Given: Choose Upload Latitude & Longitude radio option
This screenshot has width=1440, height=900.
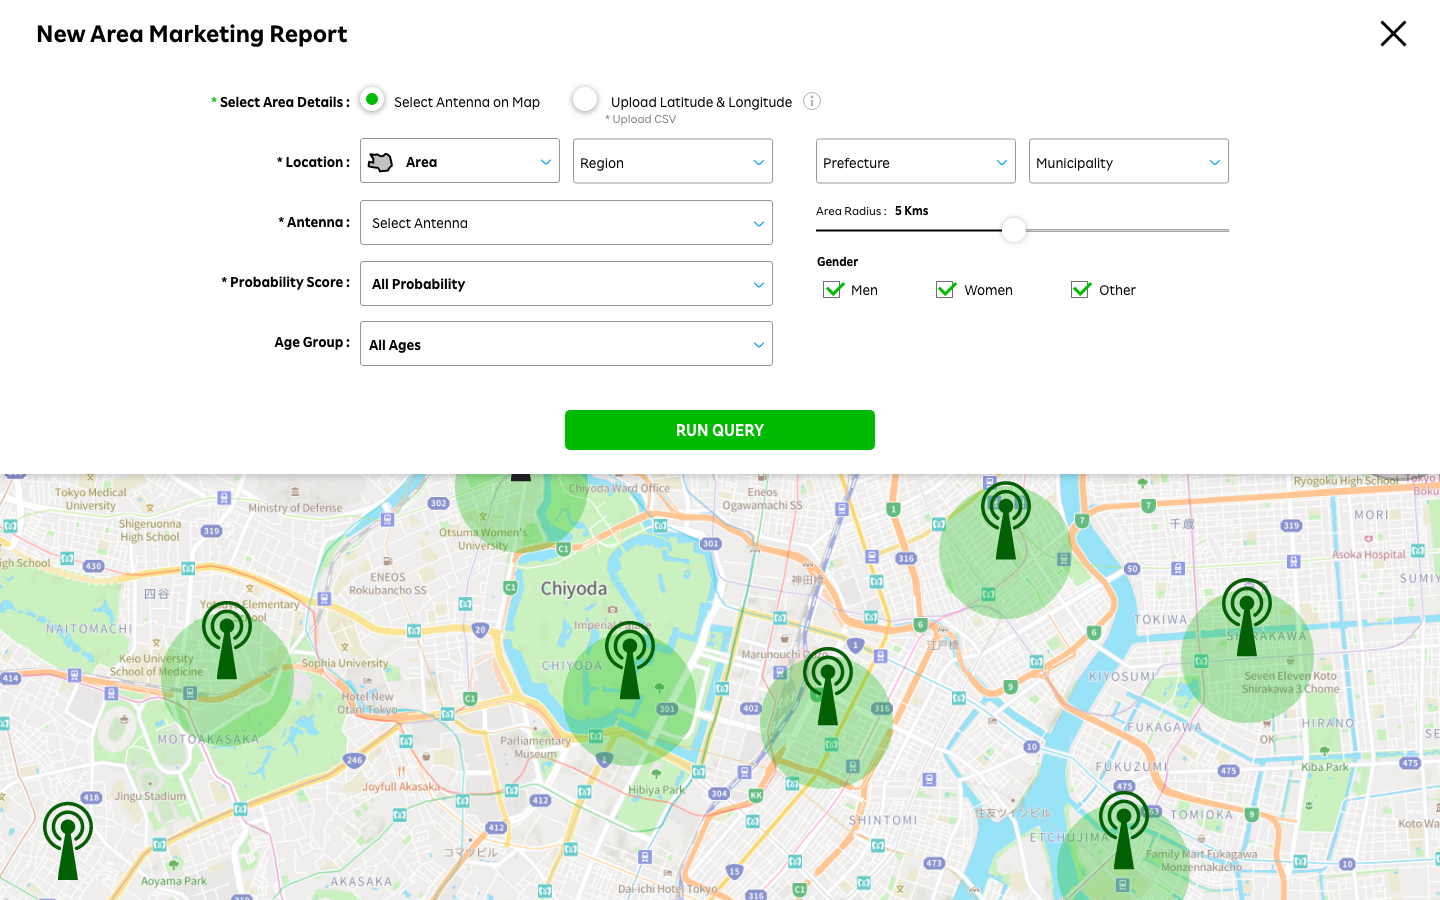Looking at the screenshot, I should [585, 100].
